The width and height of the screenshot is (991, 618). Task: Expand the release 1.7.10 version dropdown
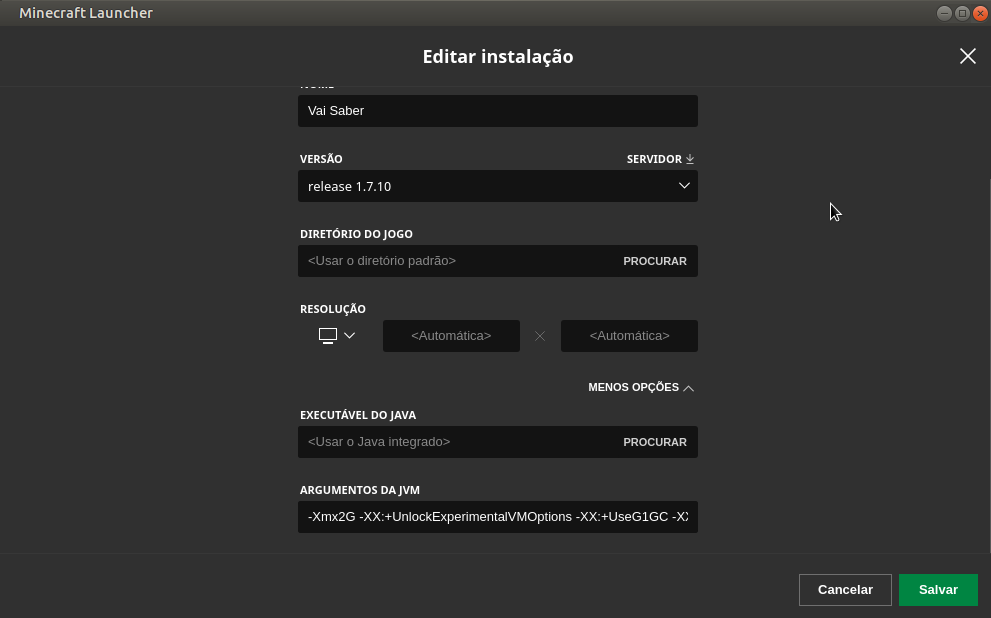pyautogui.click(x=498, y=186)
